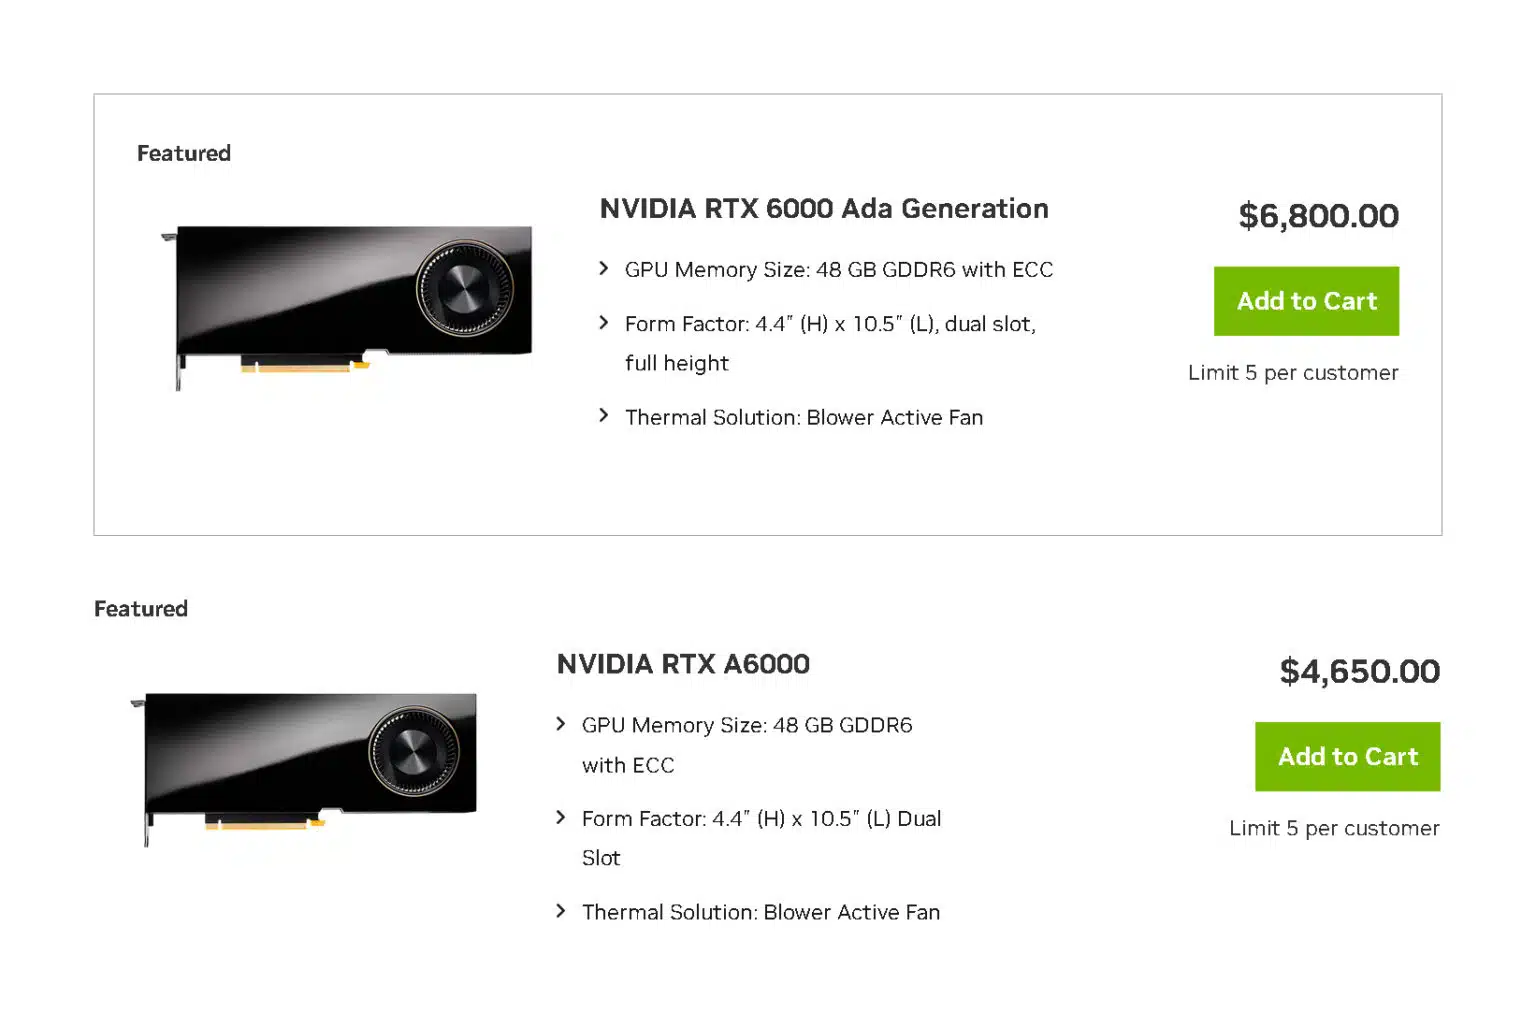Expand the GPU Memory Size spec for RTX 6000
This screenshot has width=1536, height=1013.
(604, 268)
